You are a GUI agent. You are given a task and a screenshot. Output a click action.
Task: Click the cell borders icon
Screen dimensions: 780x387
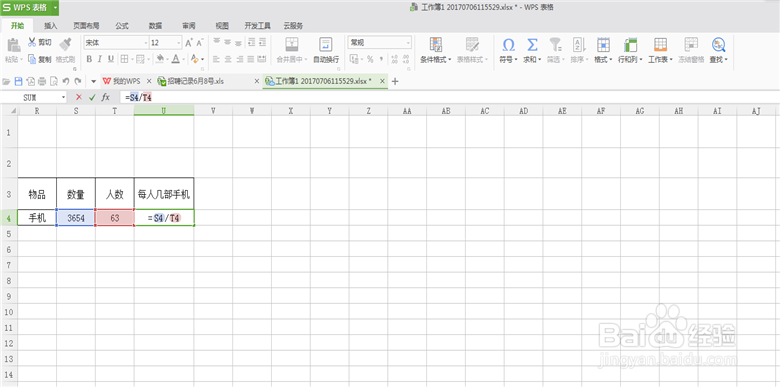pyautogui.click(x=124, y=59)
